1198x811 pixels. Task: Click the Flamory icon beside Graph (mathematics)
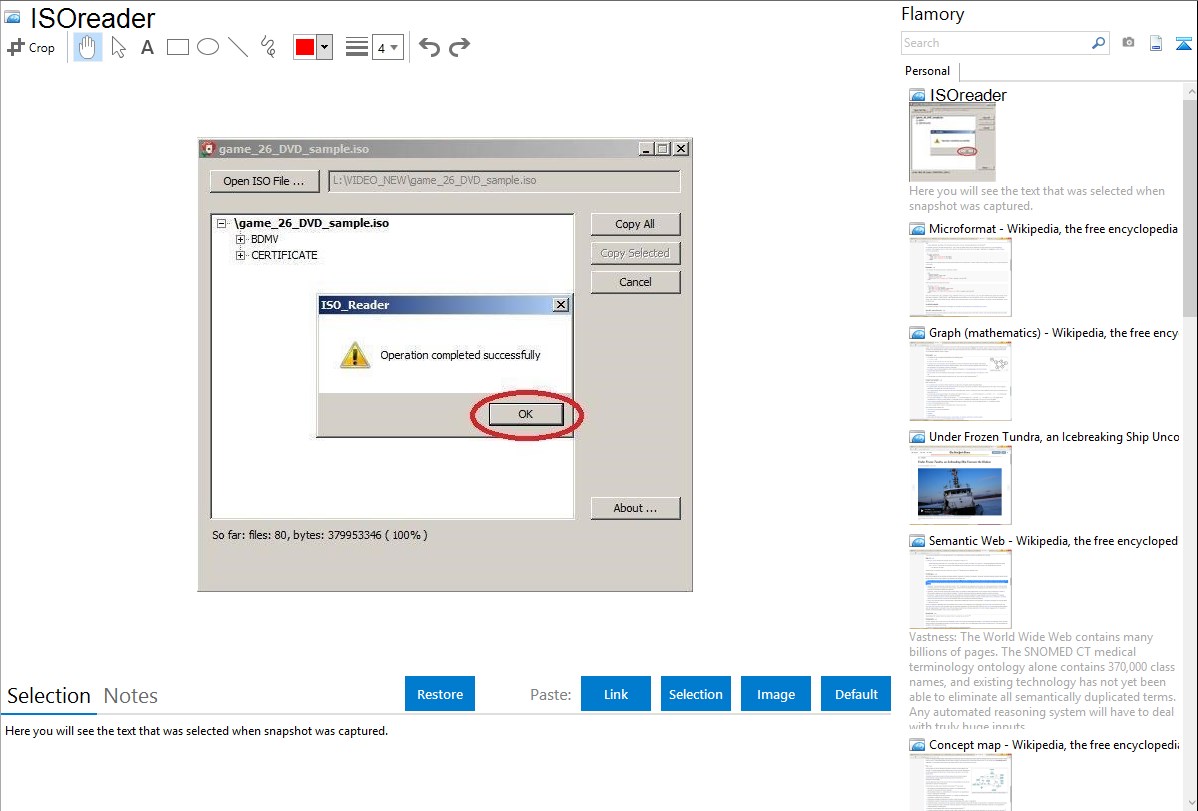[x=918, y=333]
